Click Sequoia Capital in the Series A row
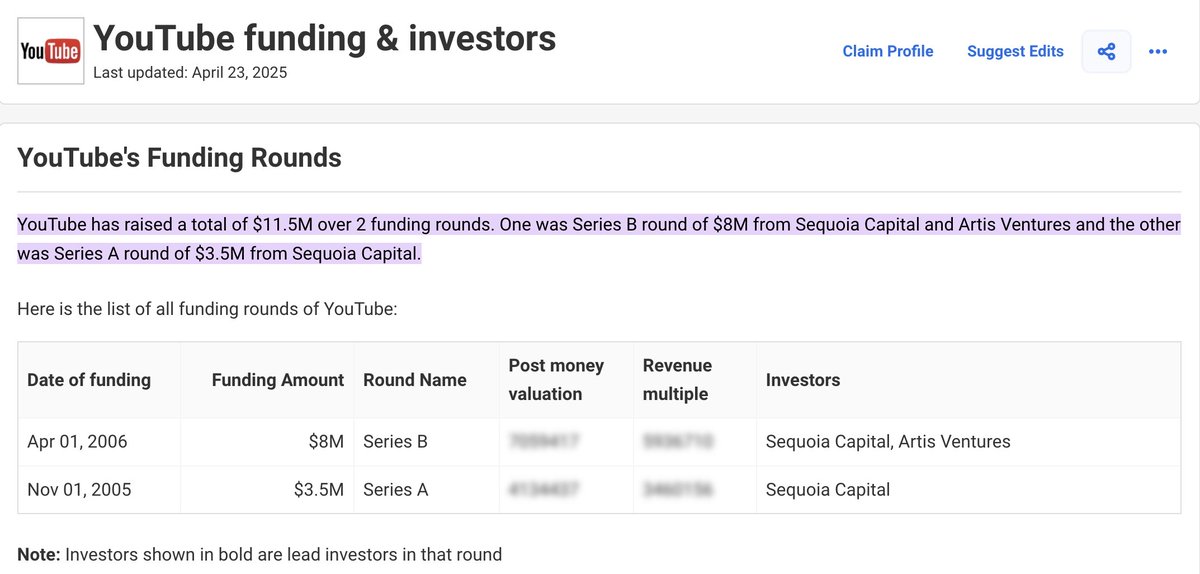 point(828,490)
